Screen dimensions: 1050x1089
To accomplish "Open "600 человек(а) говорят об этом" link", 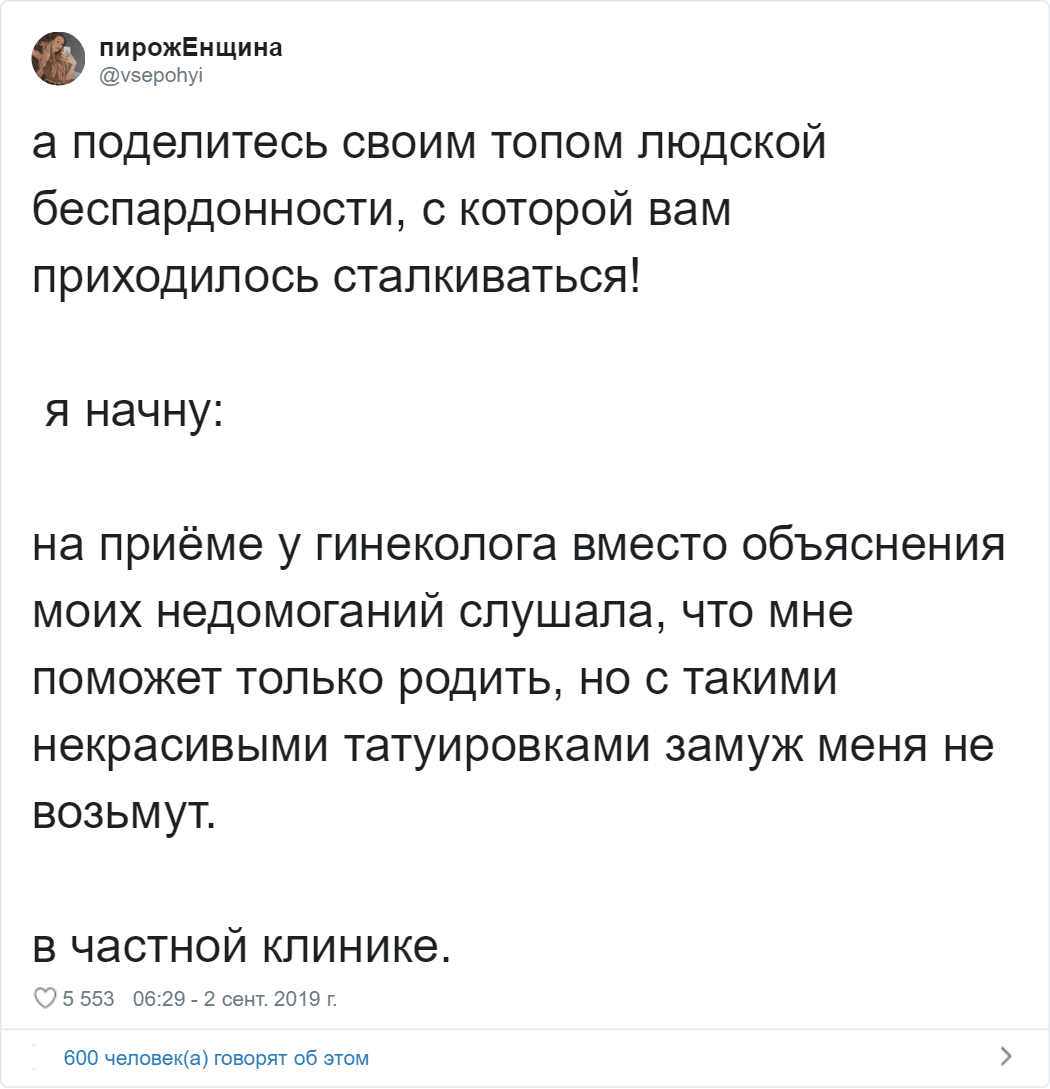I will (x=215, y=1057).
